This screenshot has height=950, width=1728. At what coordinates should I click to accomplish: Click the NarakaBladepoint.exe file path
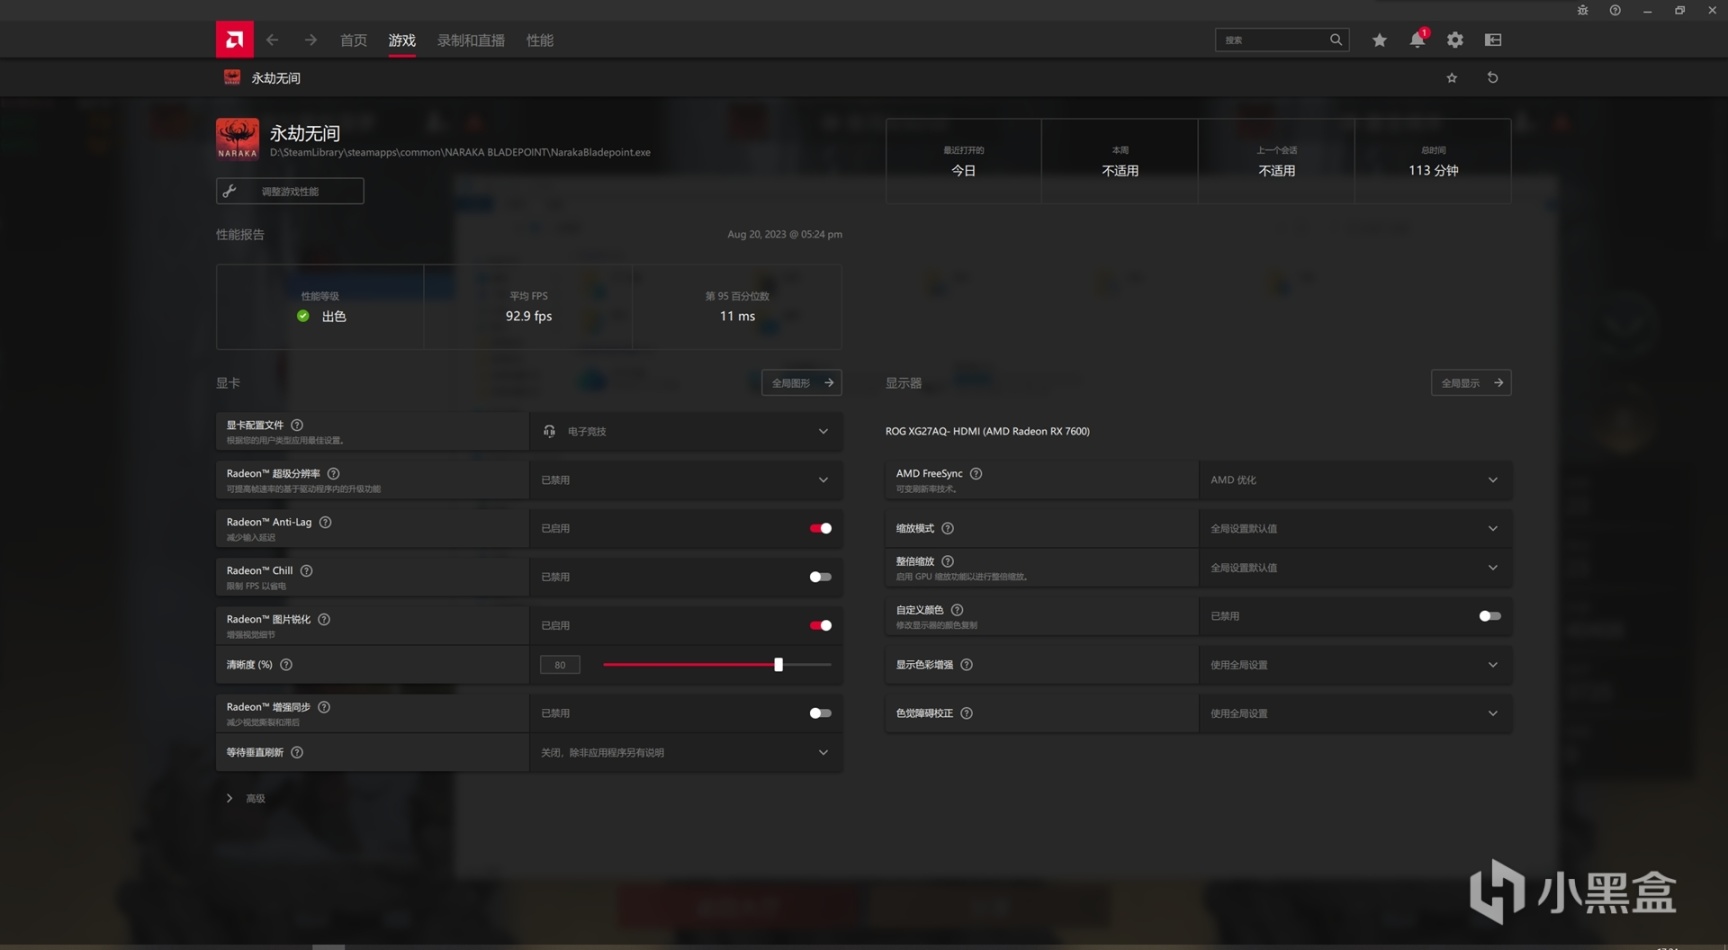[460, 152]
